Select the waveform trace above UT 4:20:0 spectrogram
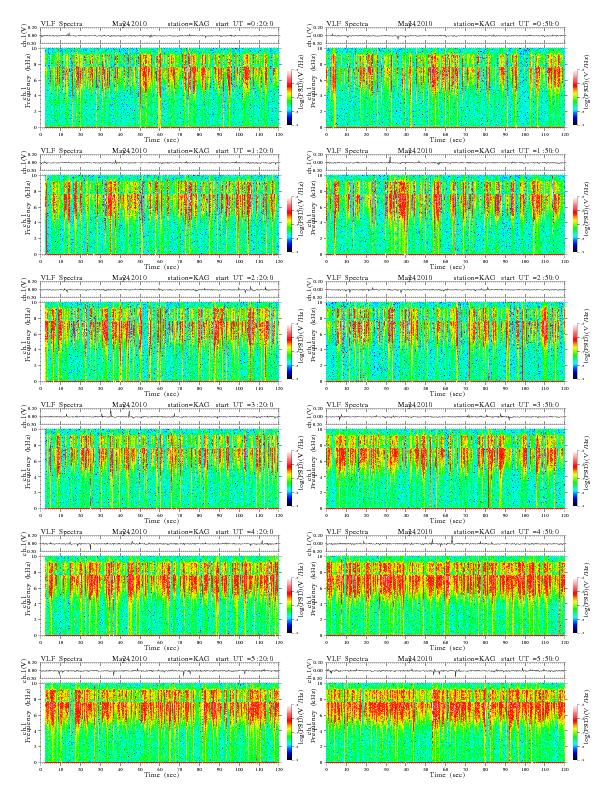The width and height of the screenshot is (612, 792). tap(160, 544)
